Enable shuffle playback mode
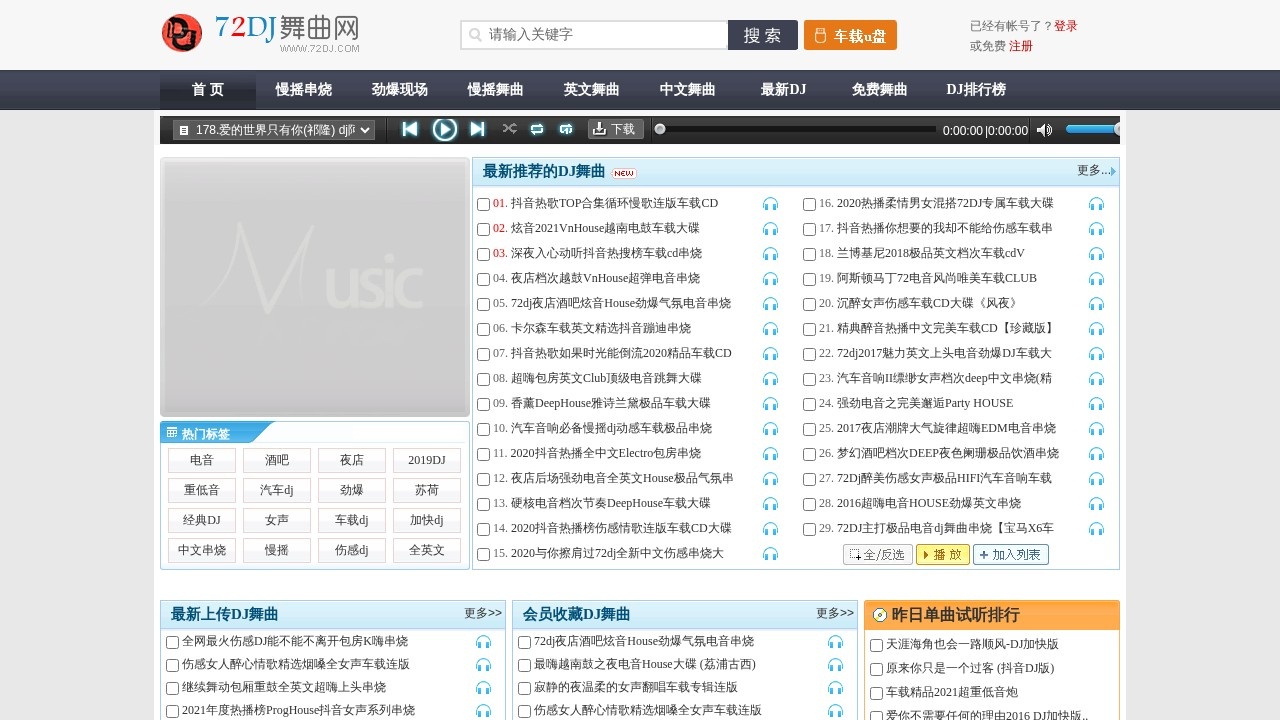The width and height of the screenshot is (1280, 720). pyautogui.click(x=509, y=129)
